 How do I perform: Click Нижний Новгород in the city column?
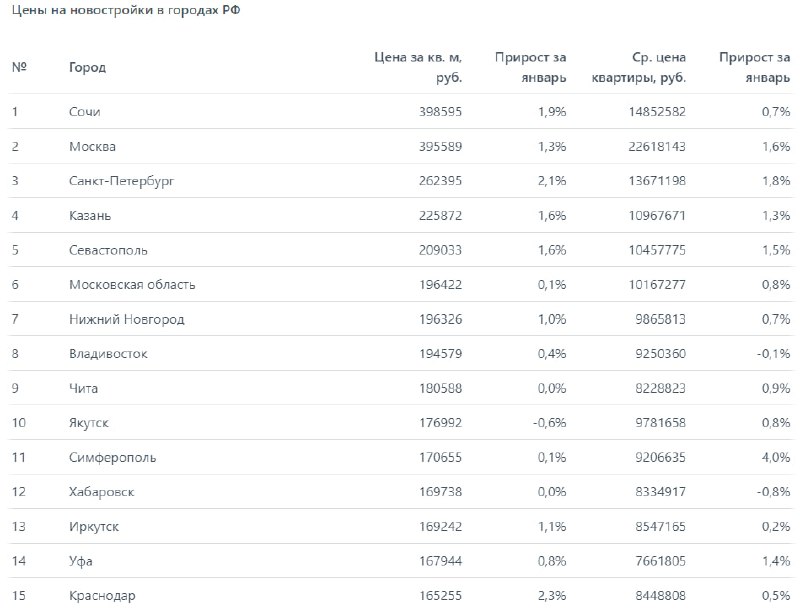point(127,319)
